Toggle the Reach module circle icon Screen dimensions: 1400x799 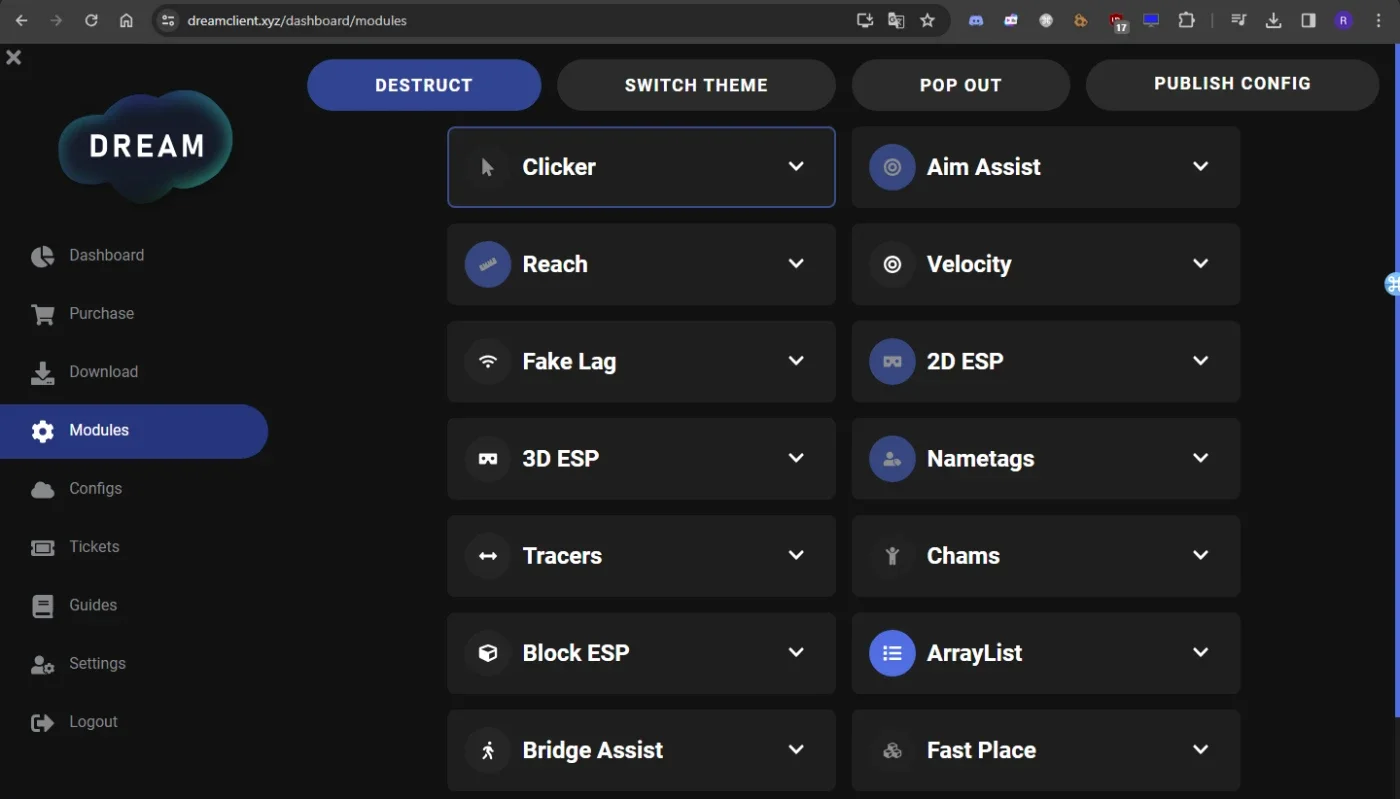click(x=488, y=264)
